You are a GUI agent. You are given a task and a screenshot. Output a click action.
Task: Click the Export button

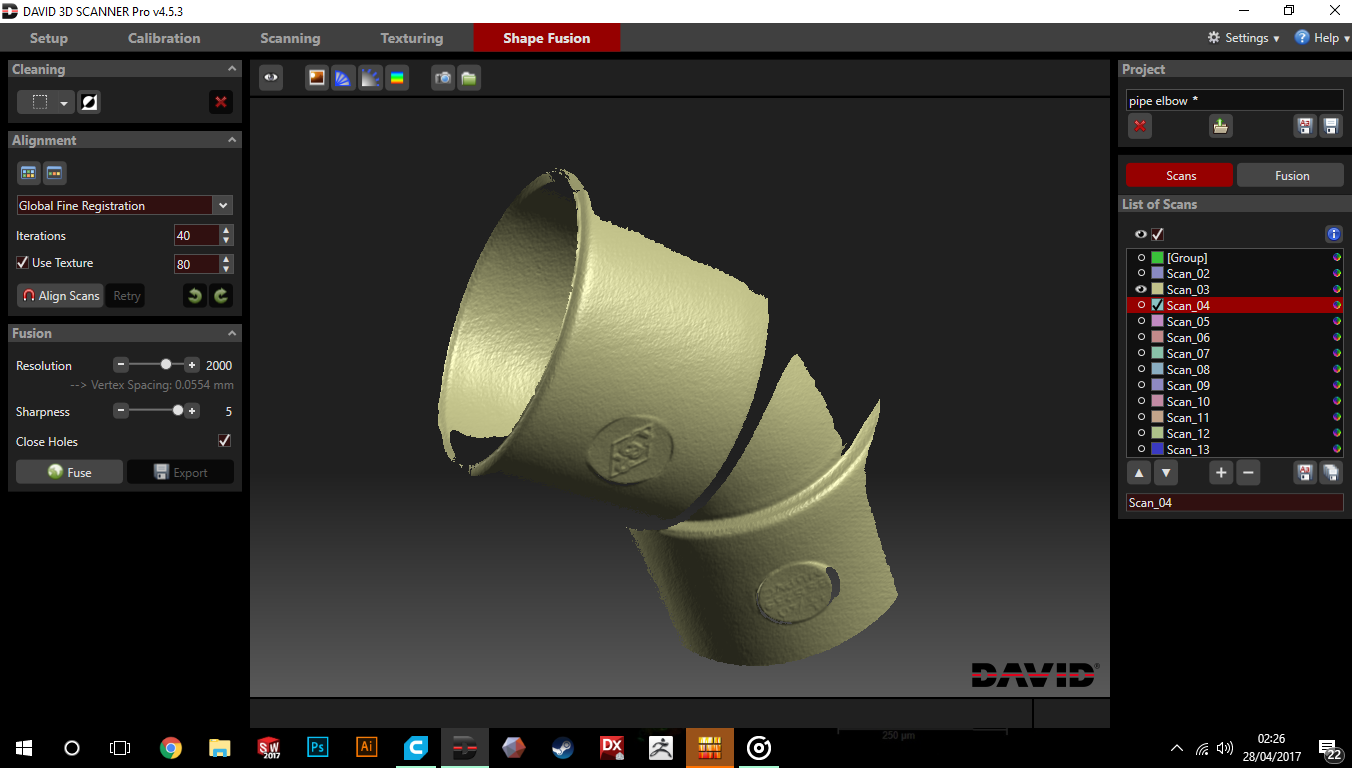pos(180,472)
